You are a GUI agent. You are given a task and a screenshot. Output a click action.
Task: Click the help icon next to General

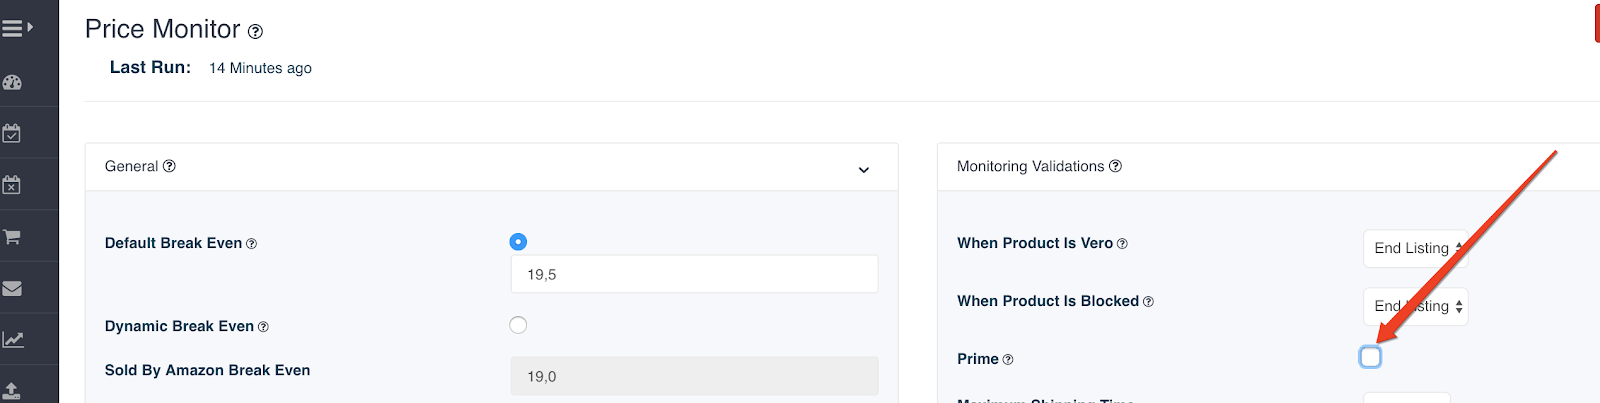point(169,166)
